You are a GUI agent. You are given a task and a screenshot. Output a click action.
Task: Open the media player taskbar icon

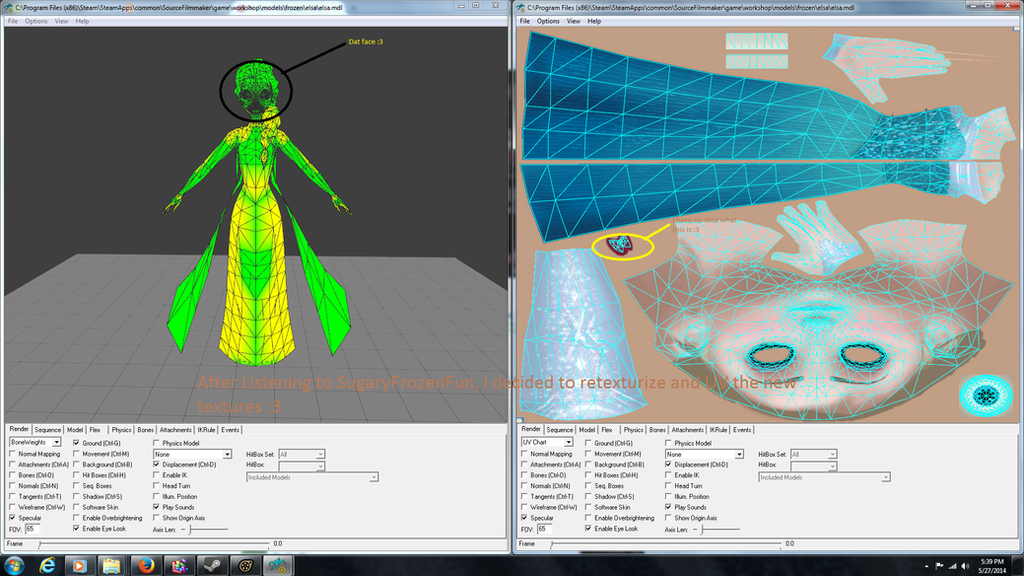click(x=79, y=566)
